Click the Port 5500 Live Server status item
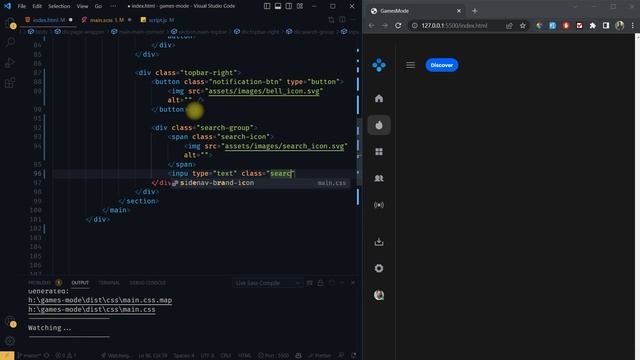The image size is (640, 360). pyautogui.click(x=273, y=356)
